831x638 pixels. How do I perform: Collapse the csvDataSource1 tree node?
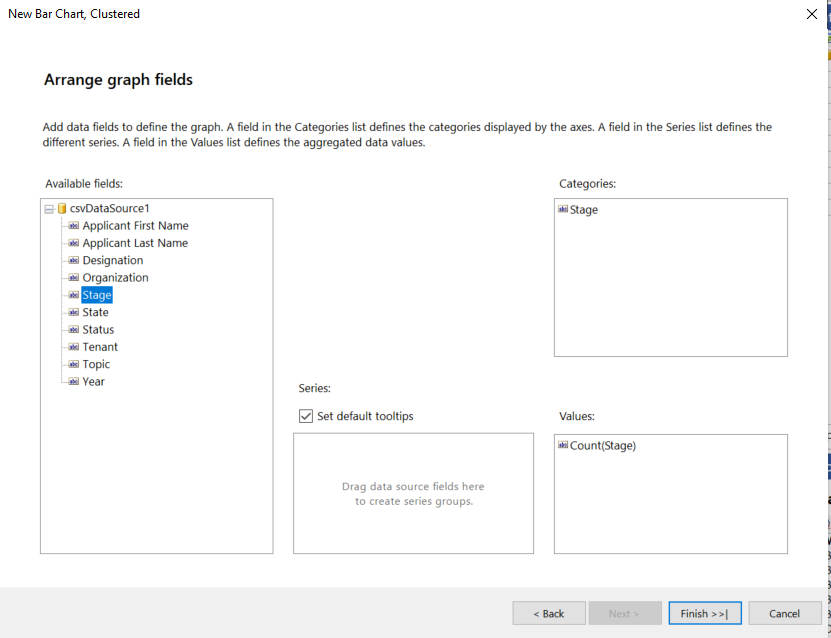pos(48,209)
